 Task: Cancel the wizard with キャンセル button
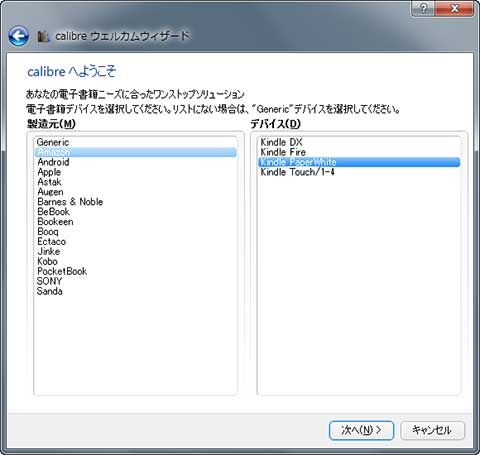tap(432, 430)
